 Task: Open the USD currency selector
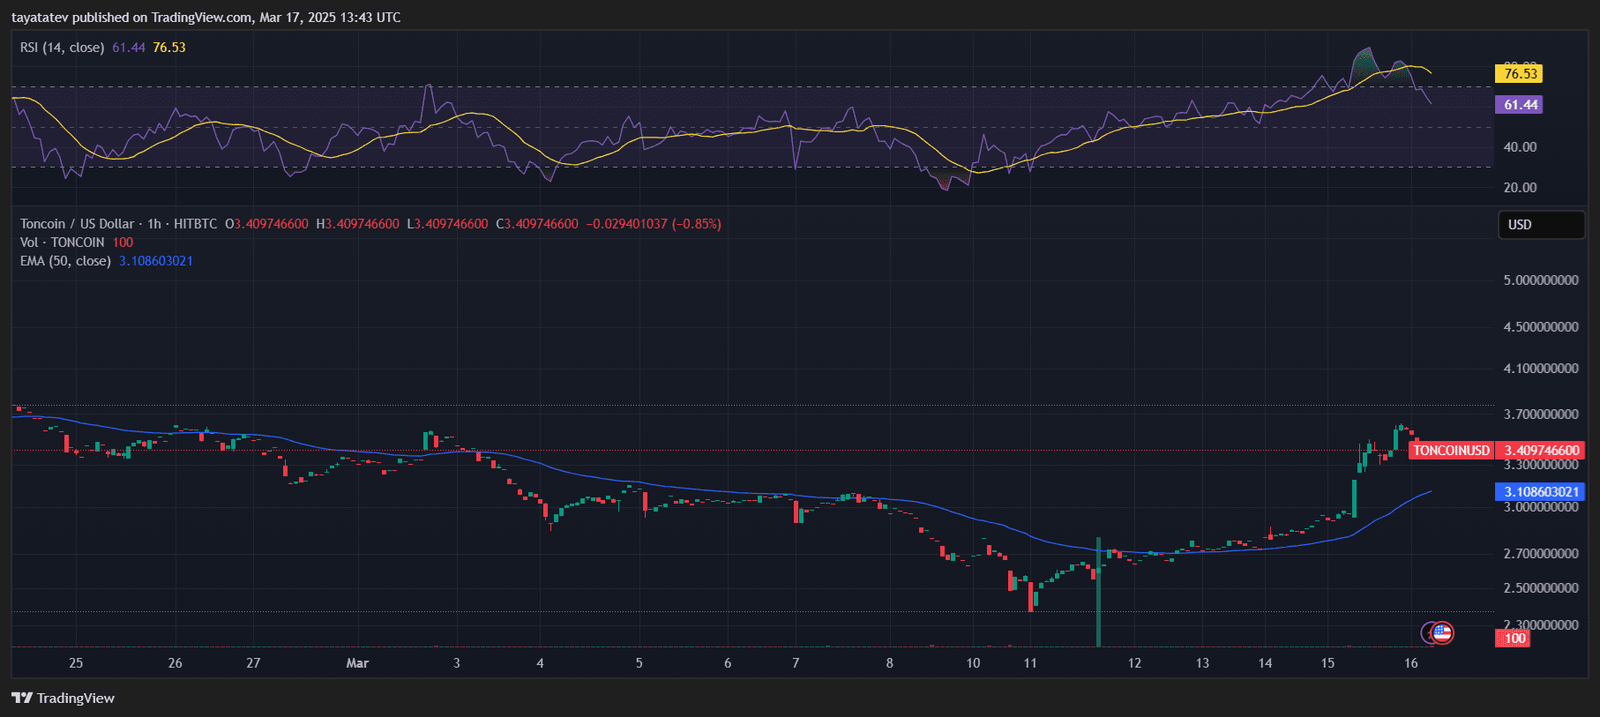click(x=1541, y=225)
